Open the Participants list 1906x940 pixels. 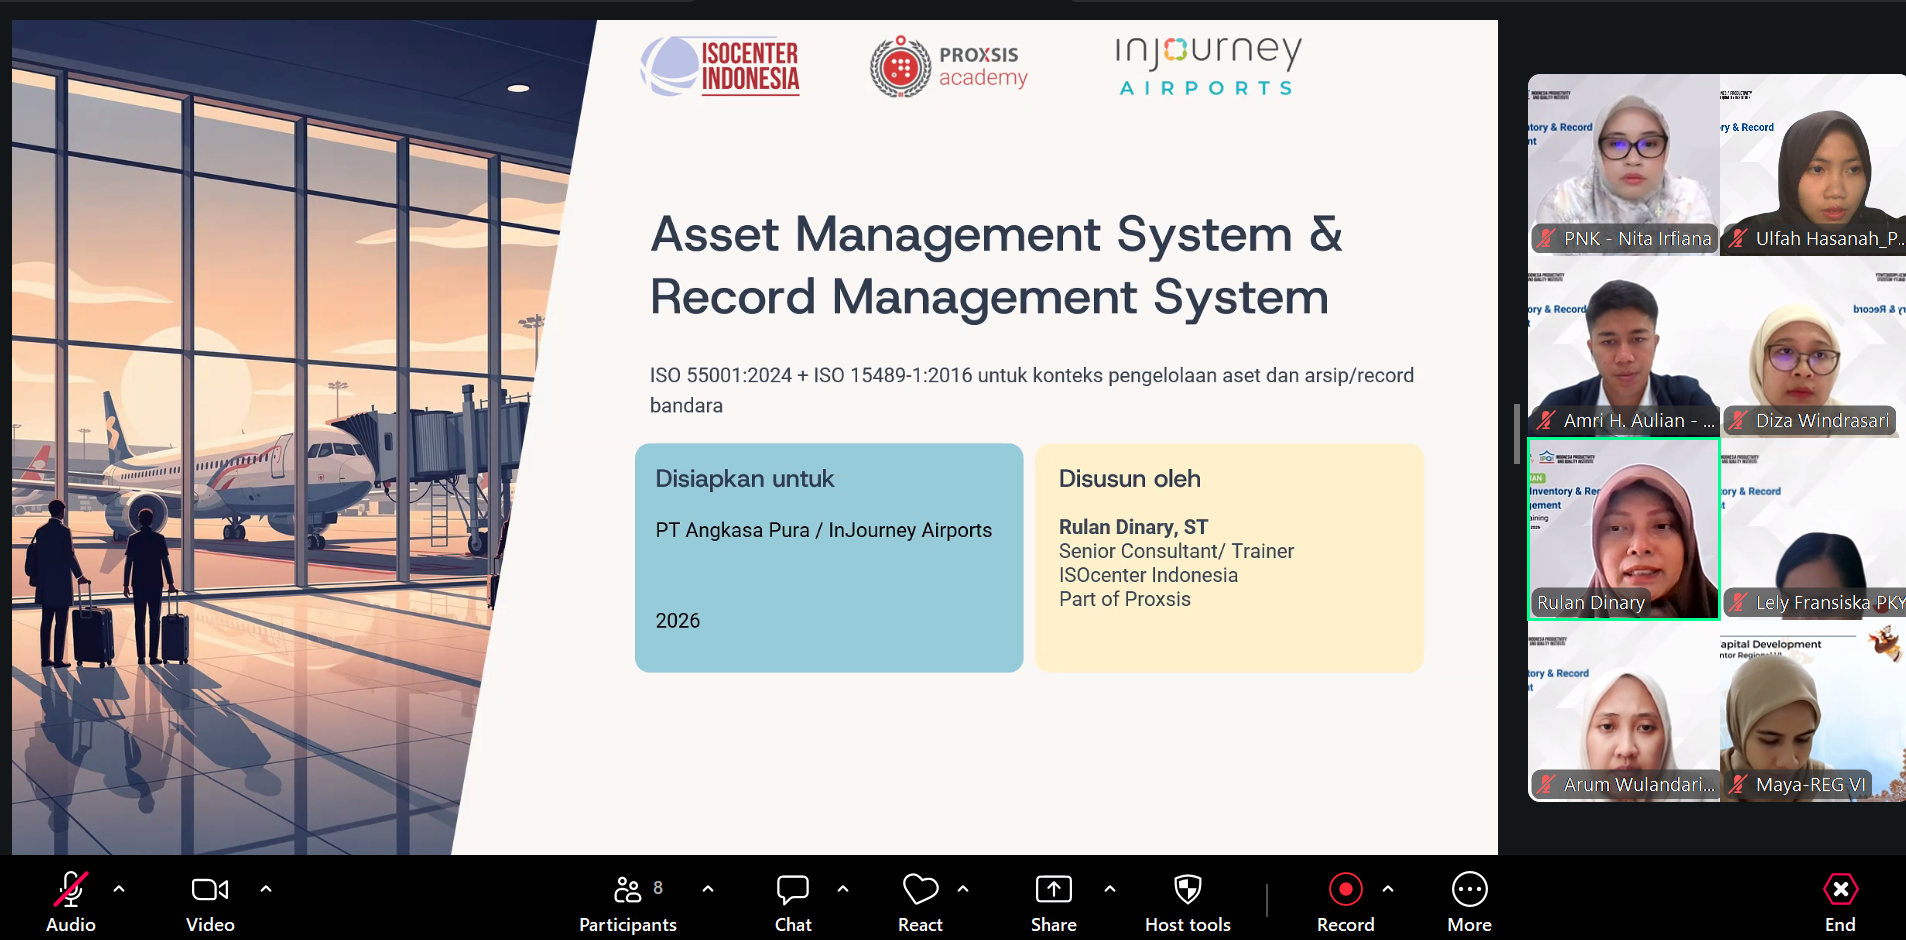tap(628, 903)
